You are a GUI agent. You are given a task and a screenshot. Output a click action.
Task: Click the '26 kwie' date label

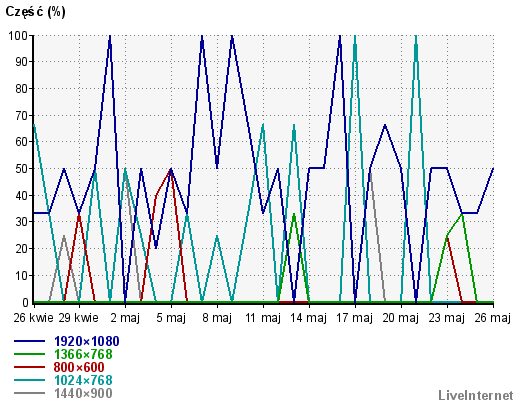click(33, 318)
